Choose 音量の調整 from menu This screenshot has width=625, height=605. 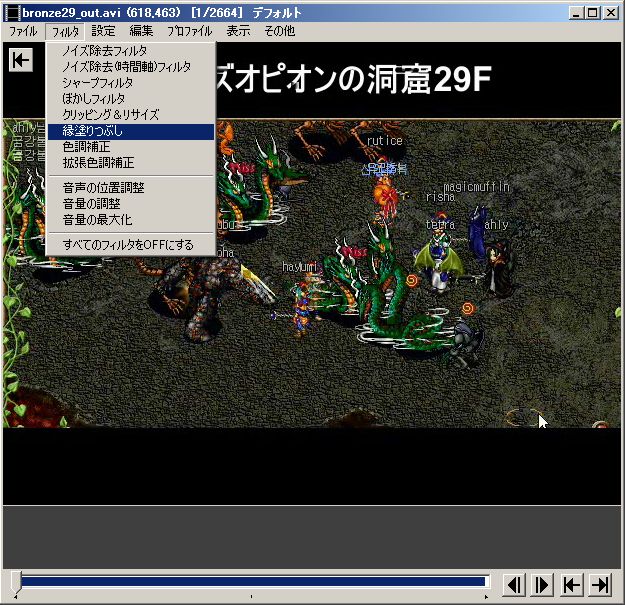point(131,204)
